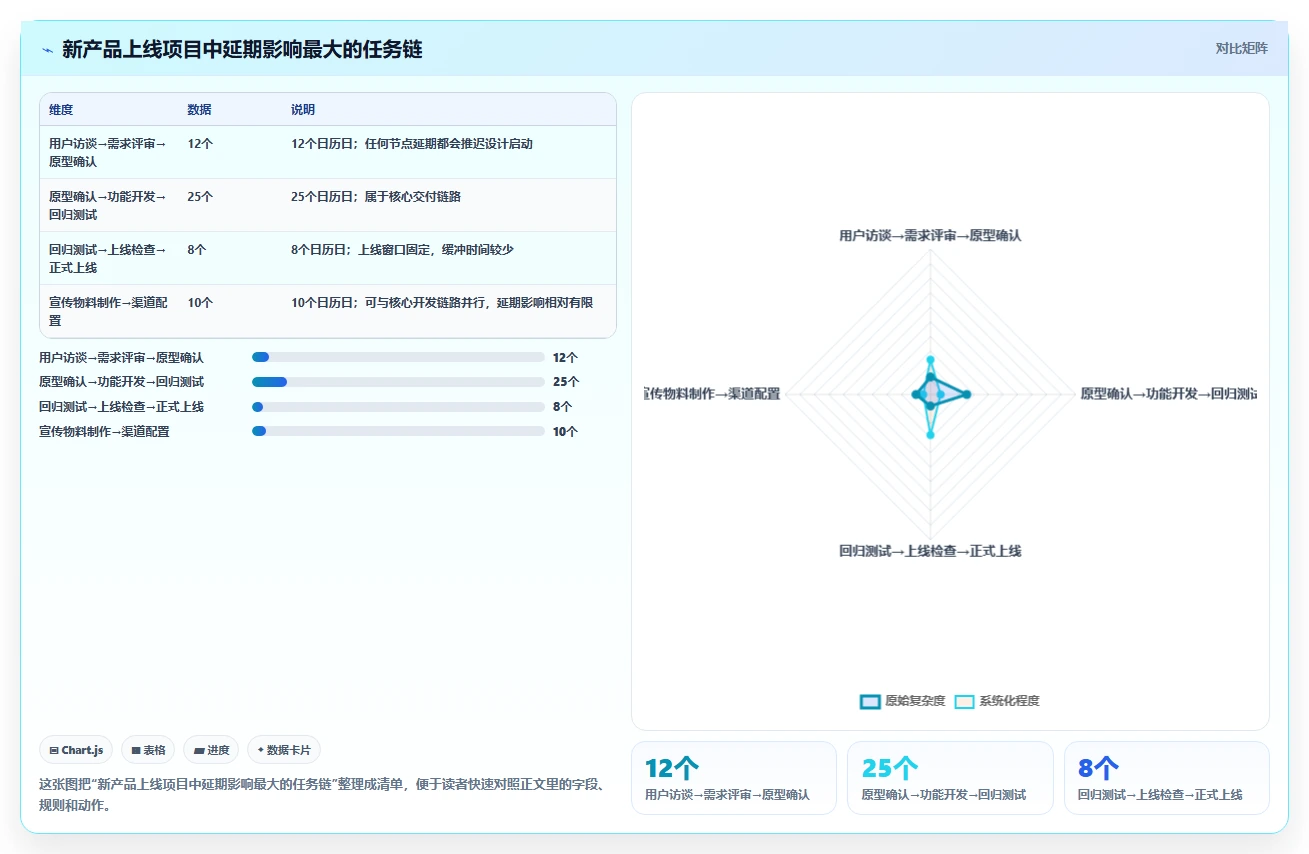1309x854 pixels.
Task: Click radar axis label 回归测试→上线检查→正式上线
Action: [x=930, y=551]
